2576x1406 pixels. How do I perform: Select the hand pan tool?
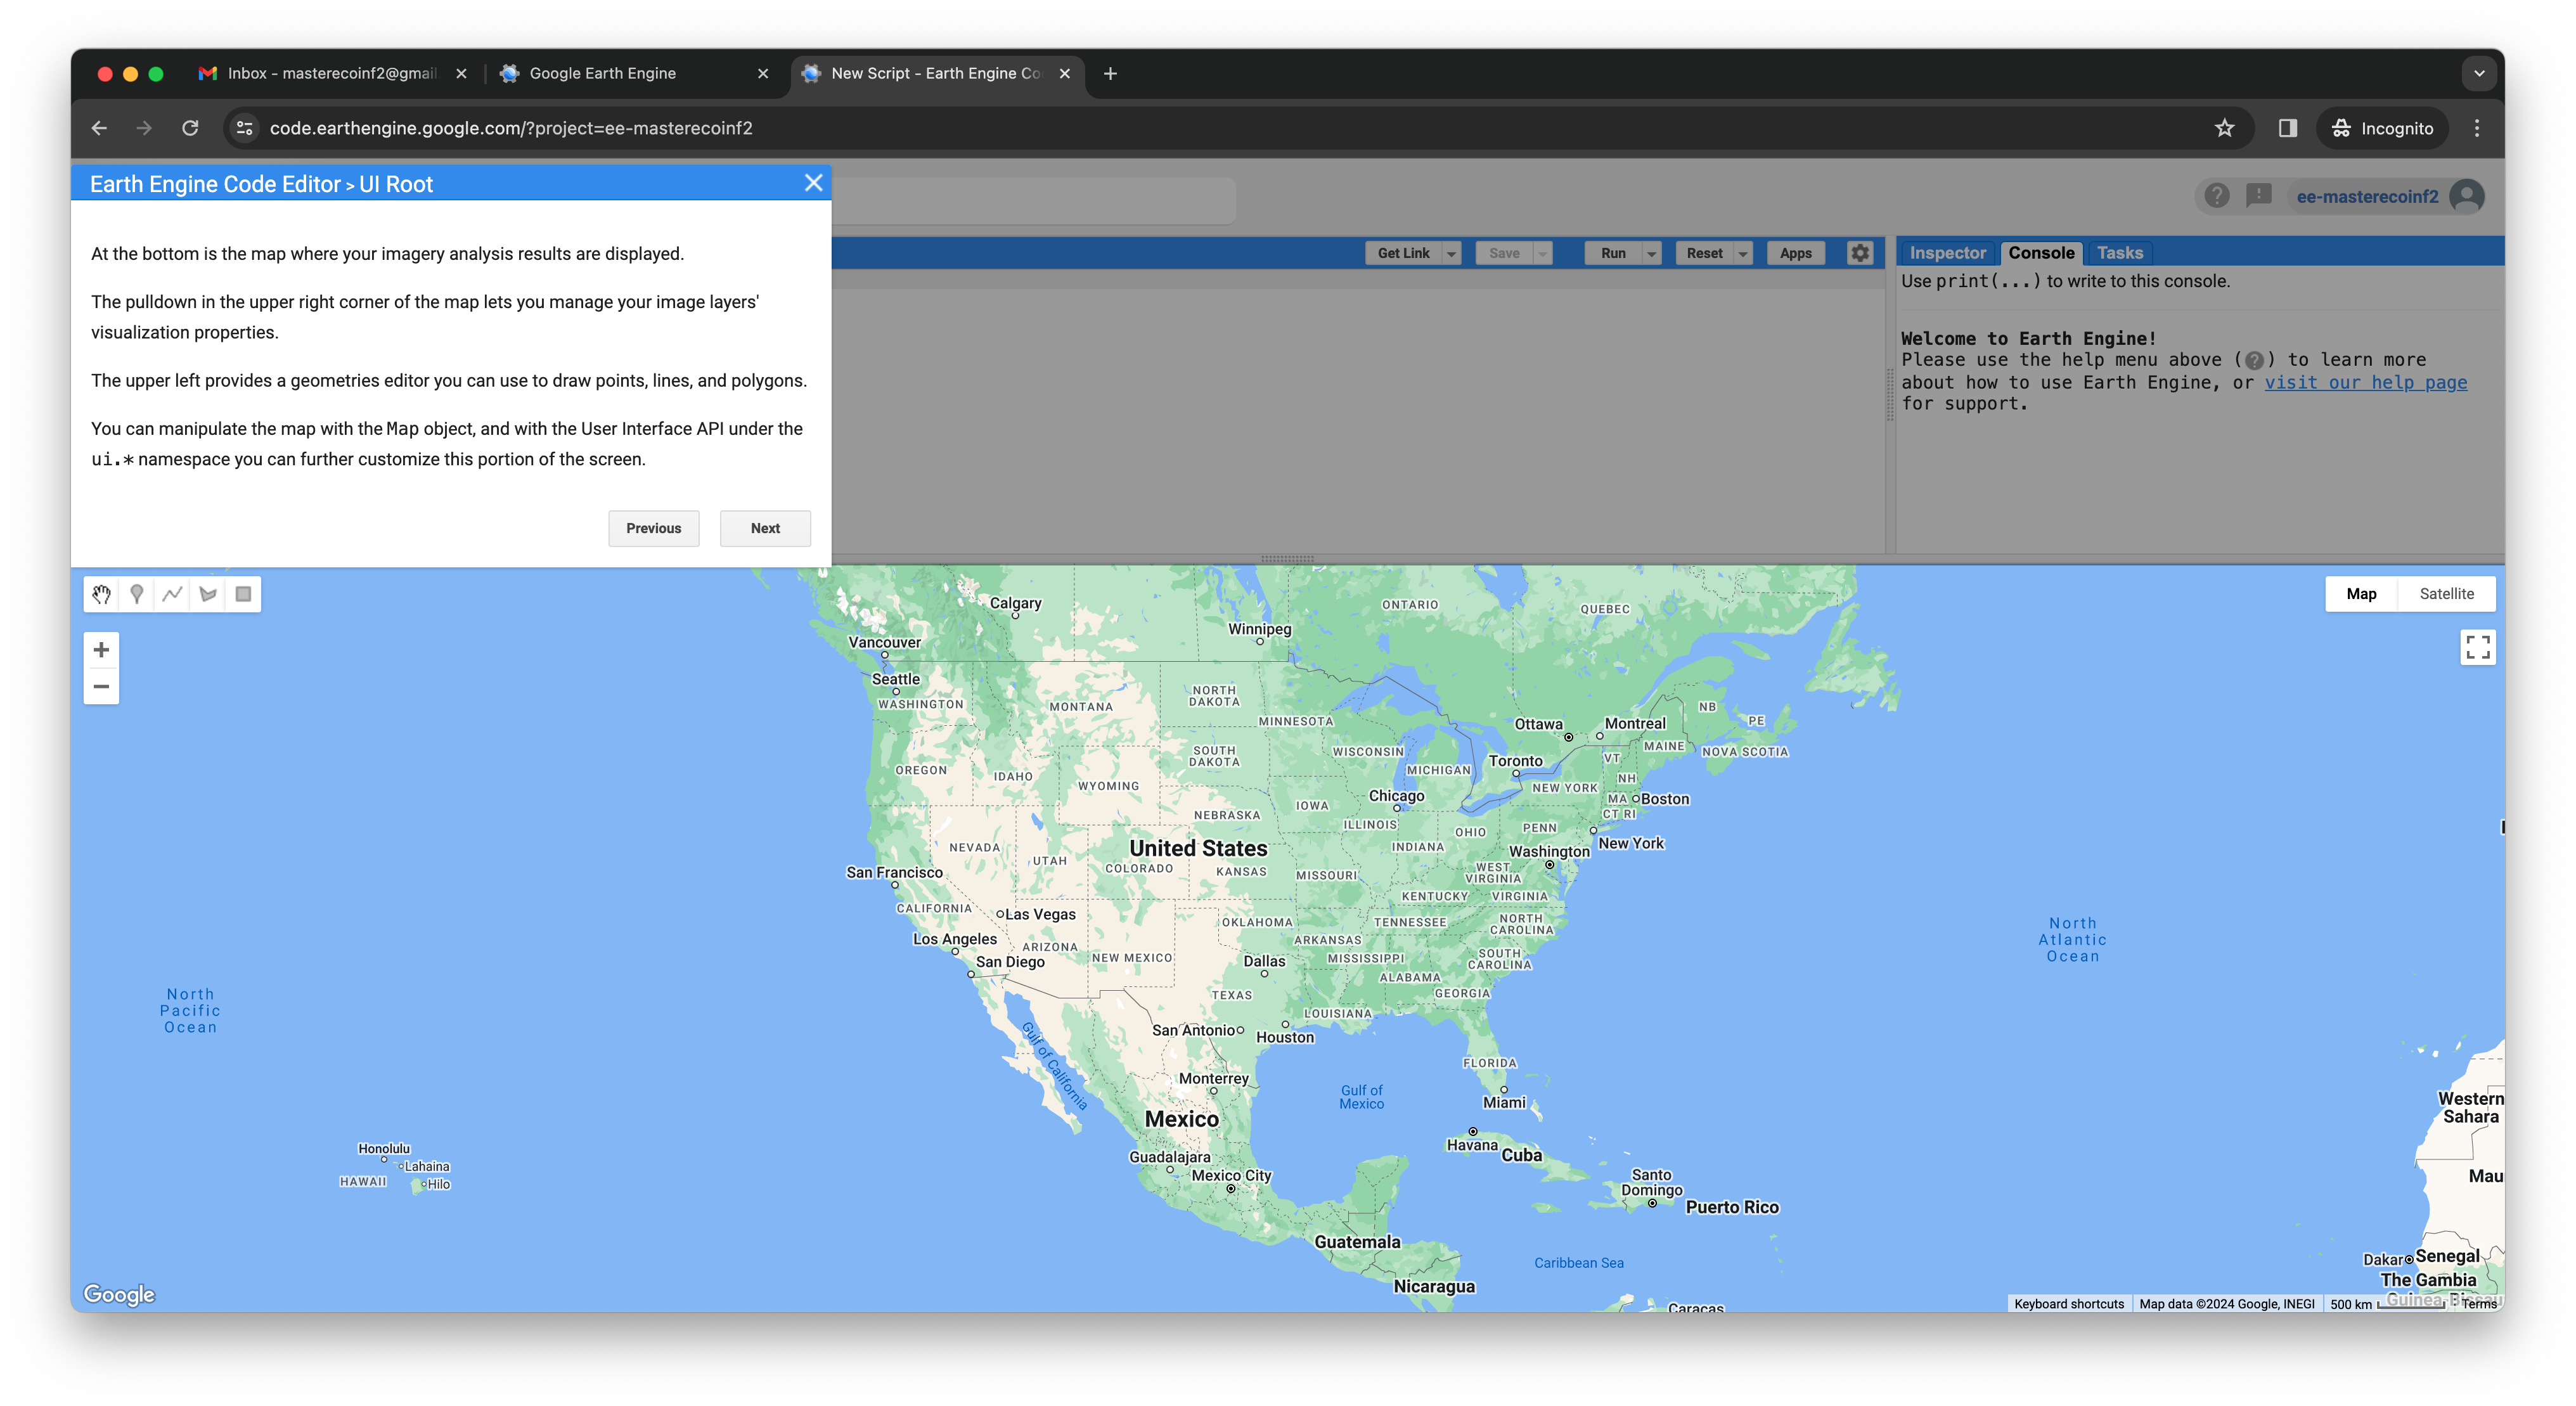pos(101,594)
